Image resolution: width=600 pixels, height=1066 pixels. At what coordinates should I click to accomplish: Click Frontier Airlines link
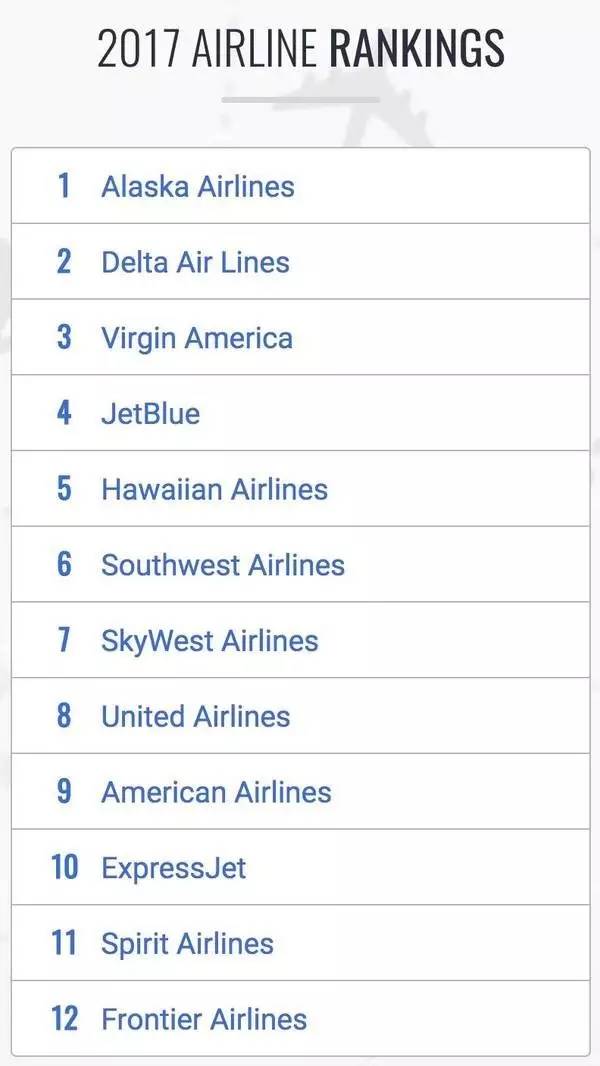tap(204, 1019)
